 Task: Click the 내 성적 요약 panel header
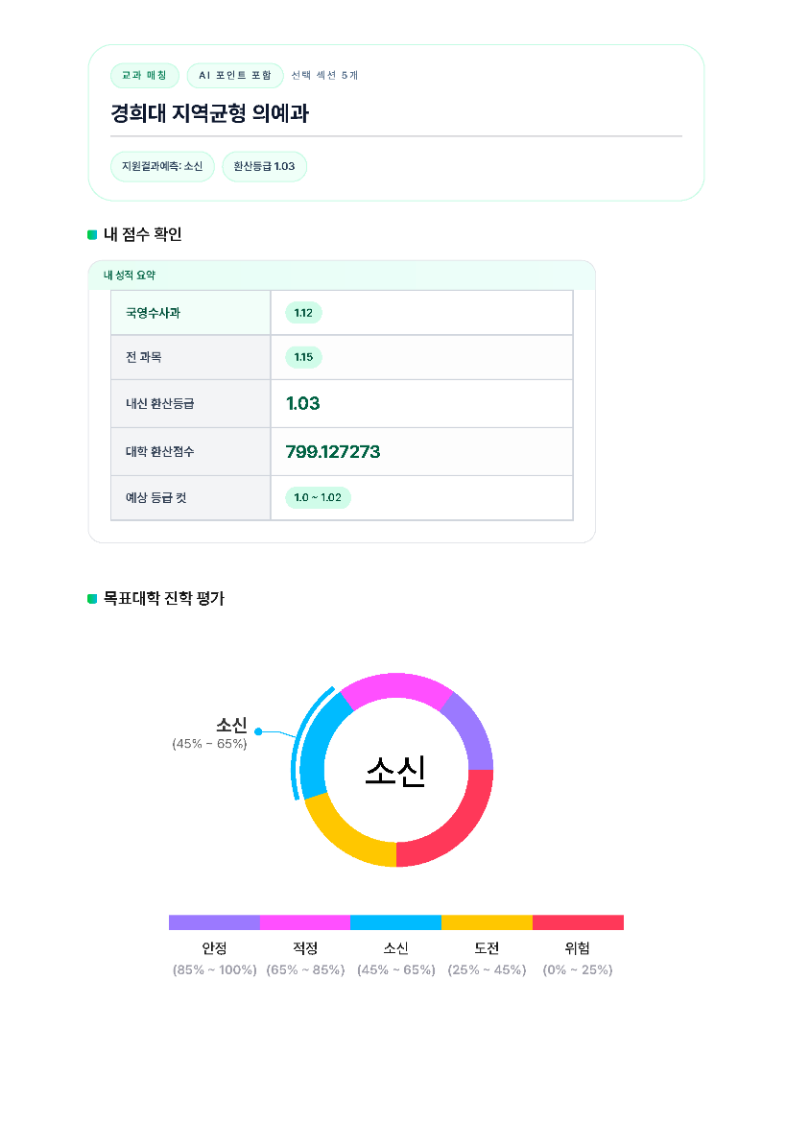(x=130, y=275)
